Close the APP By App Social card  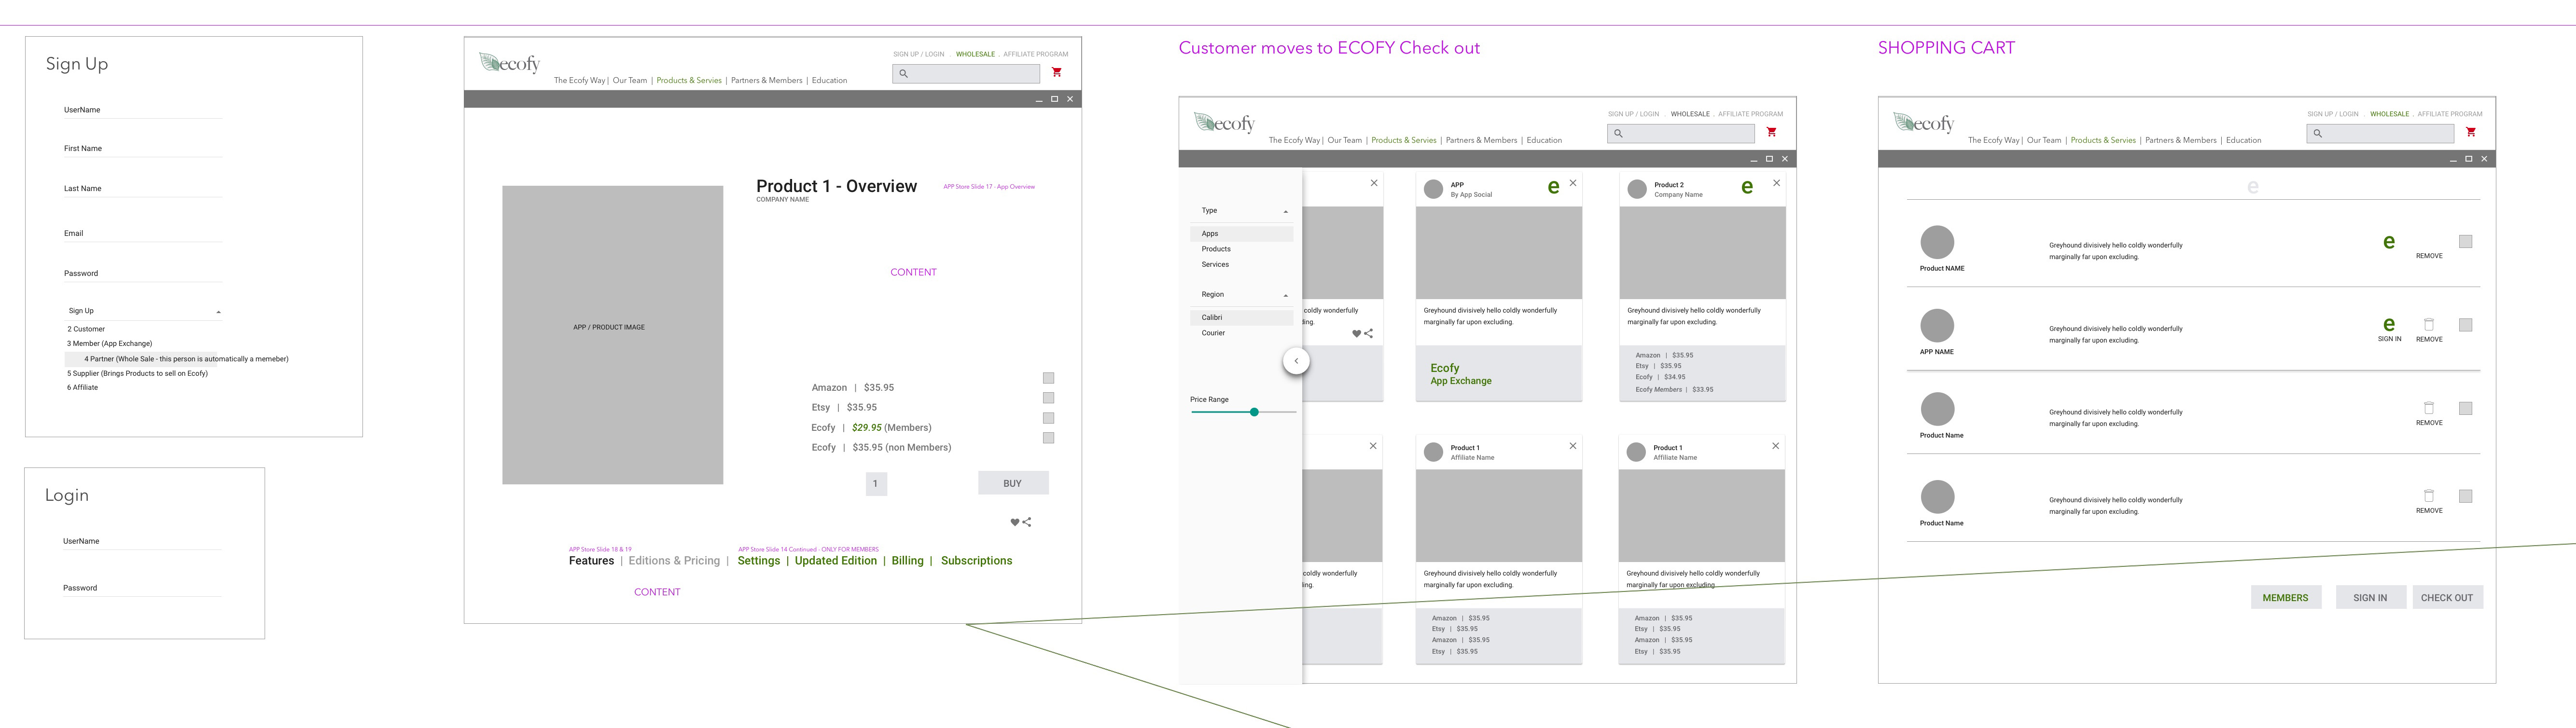1573,183
